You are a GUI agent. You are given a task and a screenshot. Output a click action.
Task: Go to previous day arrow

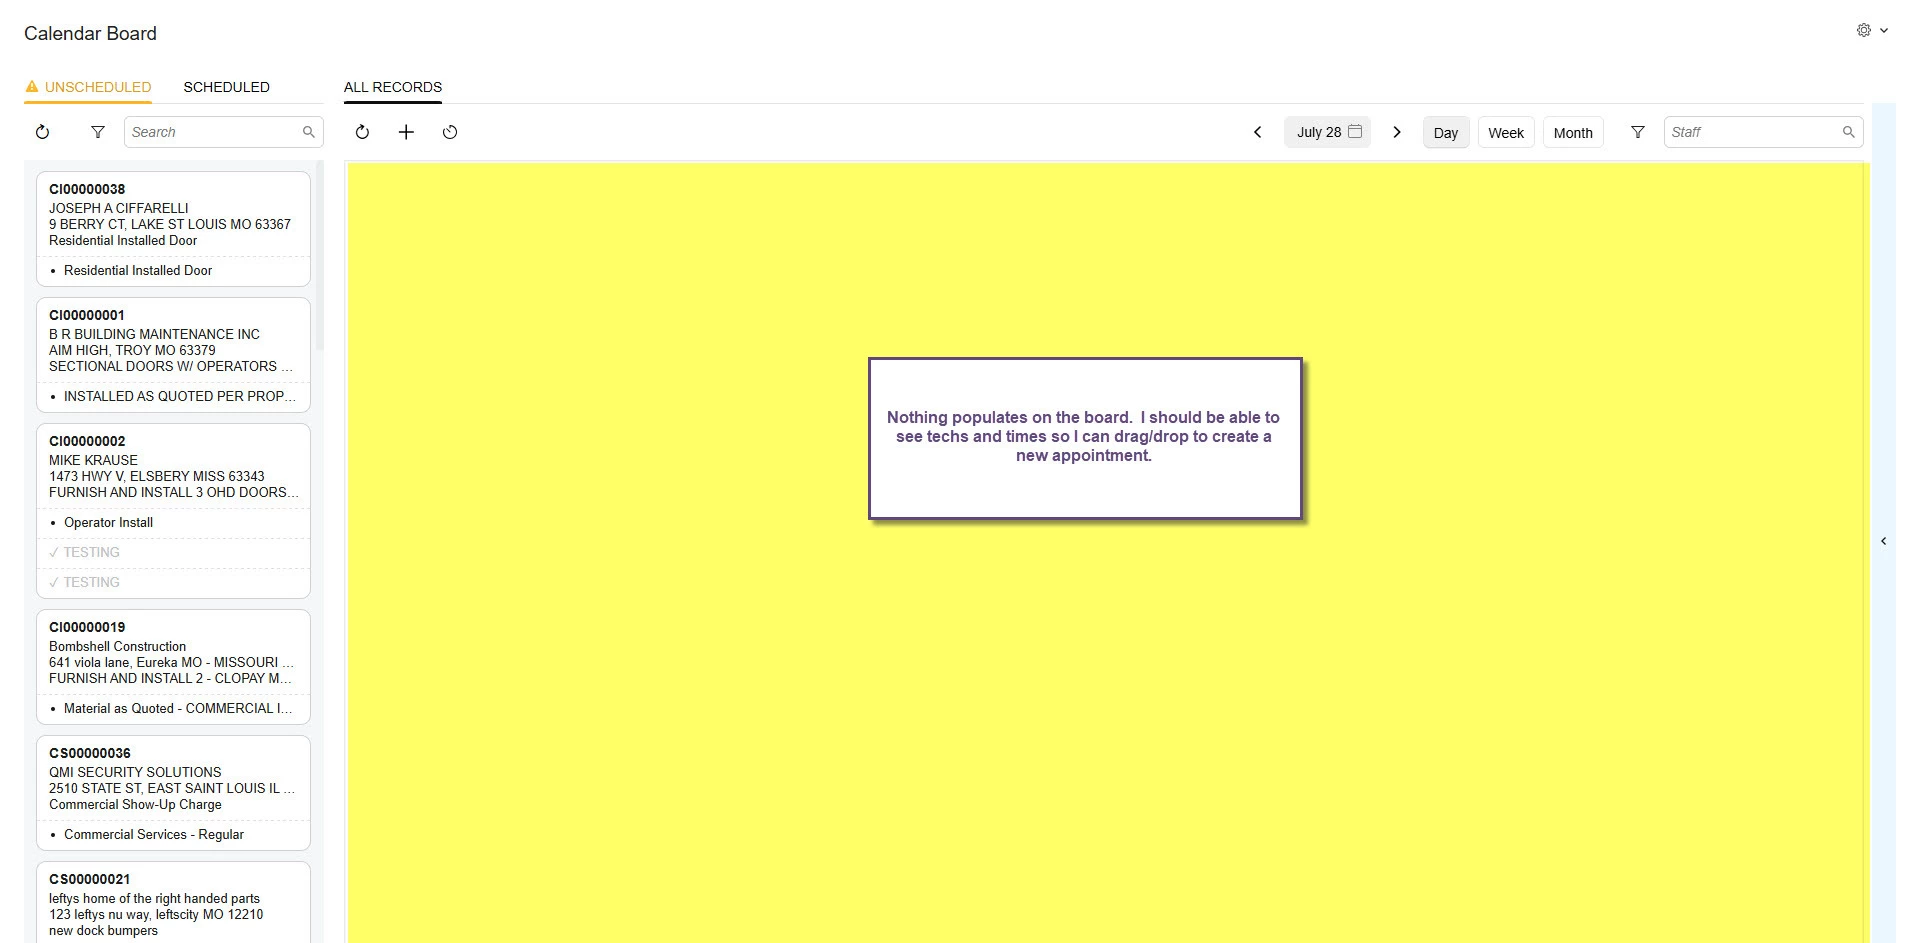(x=1258, y=132)
